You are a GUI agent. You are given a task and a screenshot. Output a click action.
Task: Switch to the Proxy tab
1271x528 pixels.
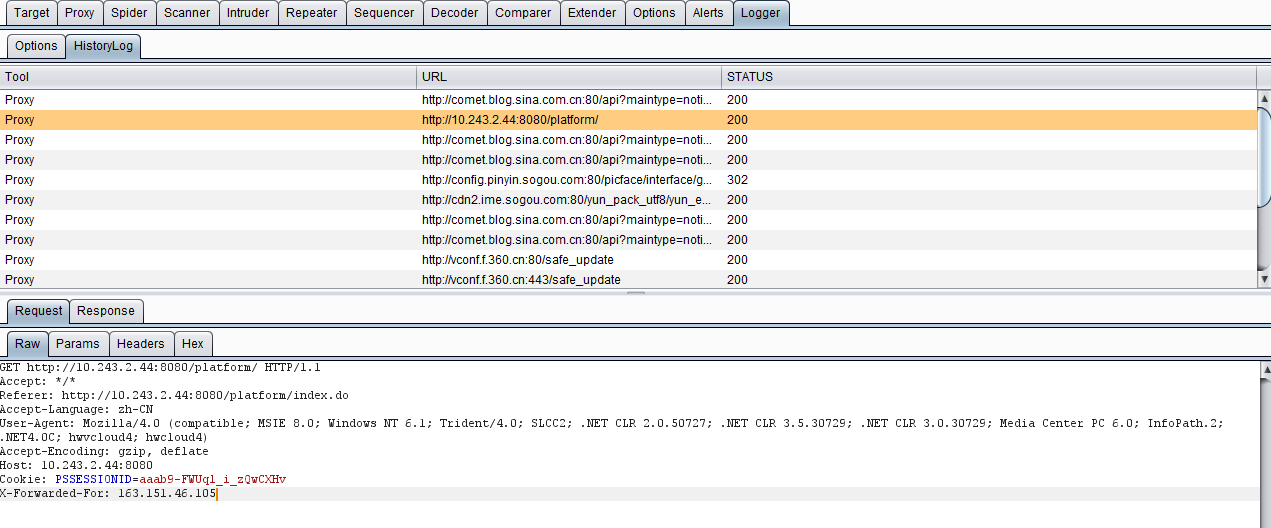80,13
